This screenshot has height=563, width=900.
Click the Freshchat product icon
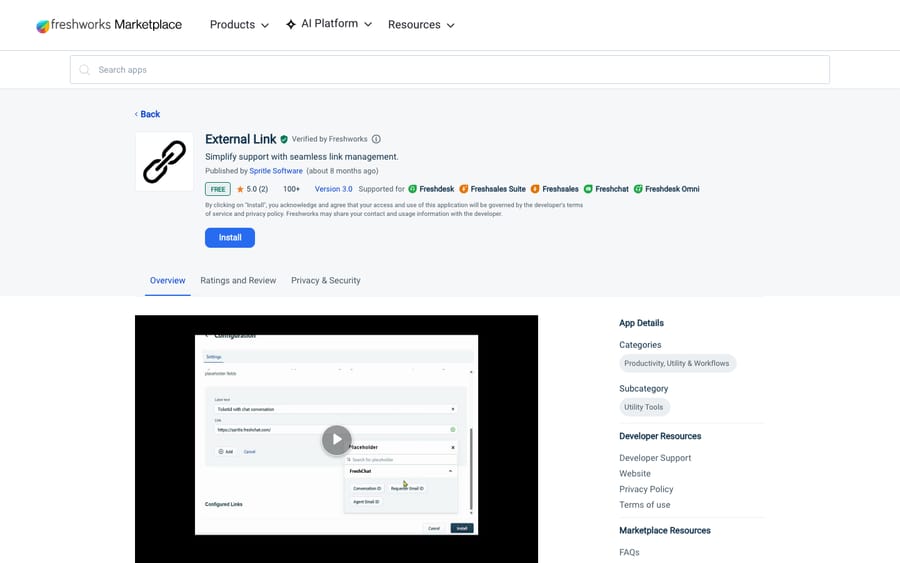pos(588,189)
